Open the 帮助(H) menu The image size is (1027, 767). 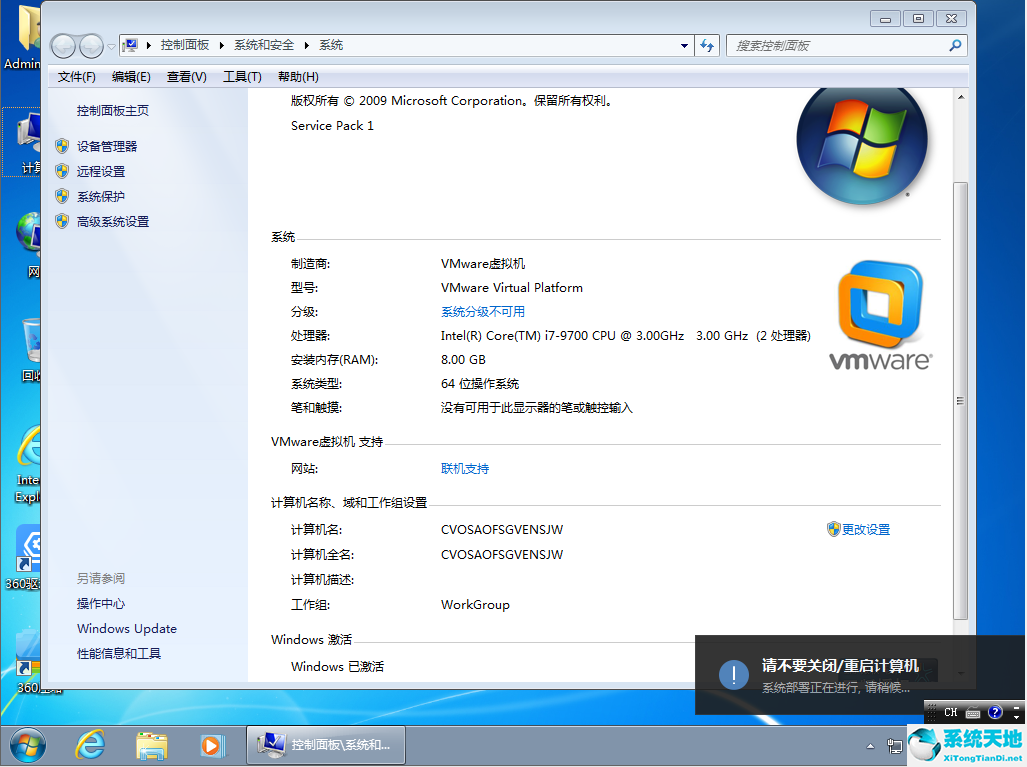coord(298,77)
